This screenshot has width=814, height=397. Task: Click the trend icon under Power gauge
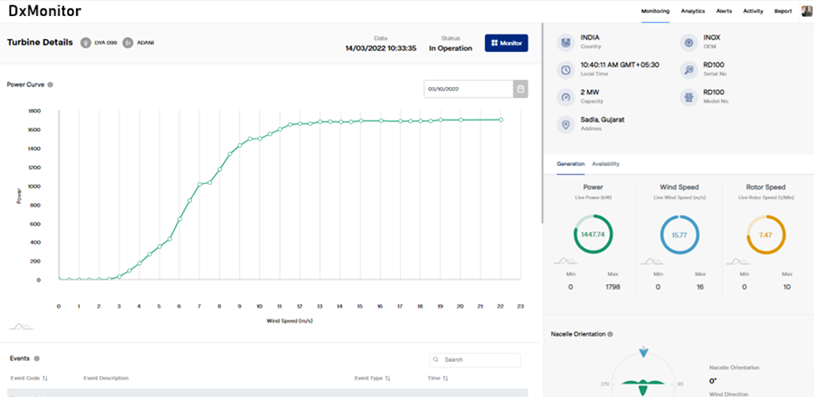pyautogui.click(x=566, y=261)
